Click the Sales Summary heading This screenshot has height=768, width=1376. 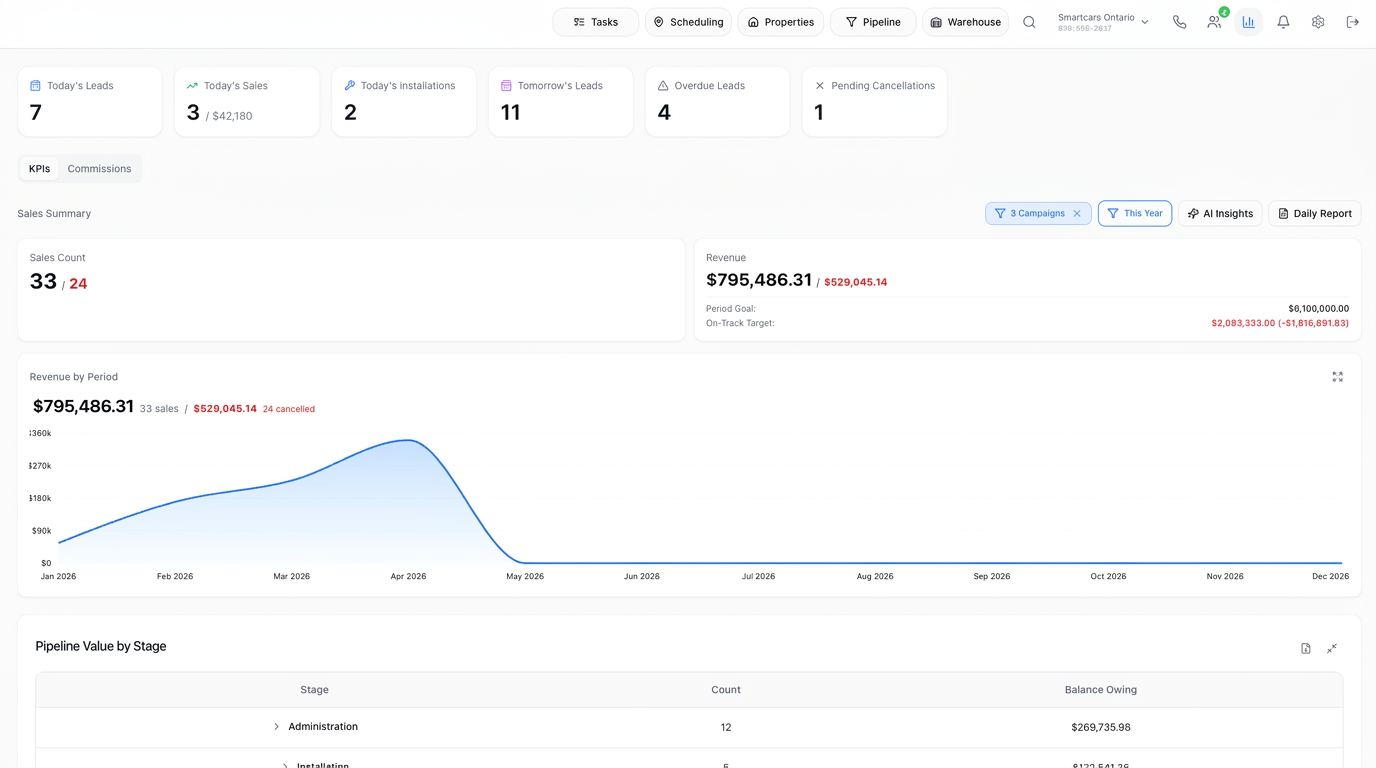coord(54,214)
